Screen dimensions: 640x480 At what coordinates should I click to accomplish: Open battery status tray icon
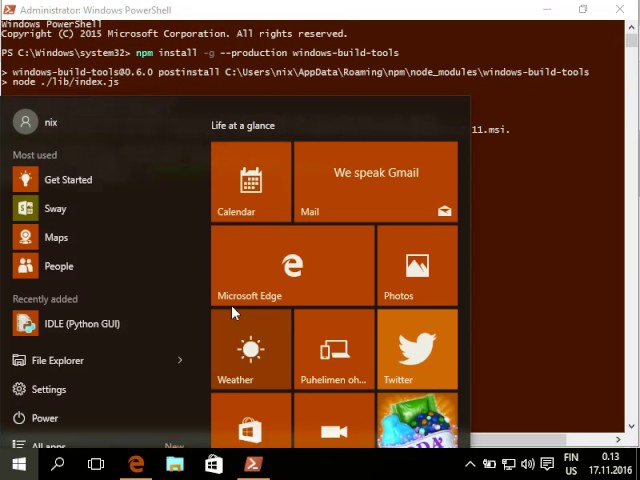point(489,464)
